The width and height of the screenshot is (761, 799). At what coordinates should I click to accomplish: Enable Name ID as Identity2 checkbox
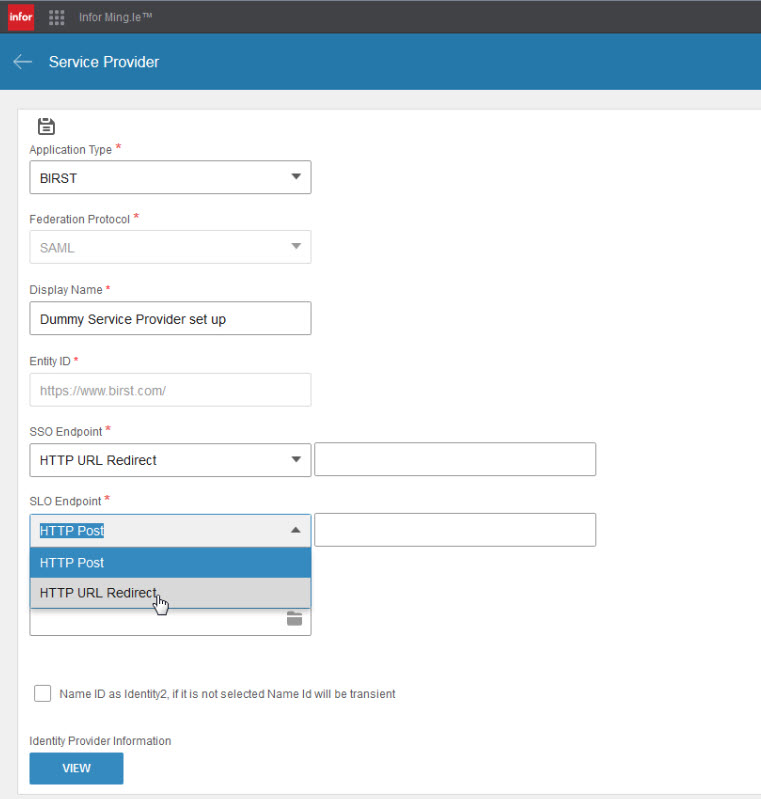click(42, 694)
